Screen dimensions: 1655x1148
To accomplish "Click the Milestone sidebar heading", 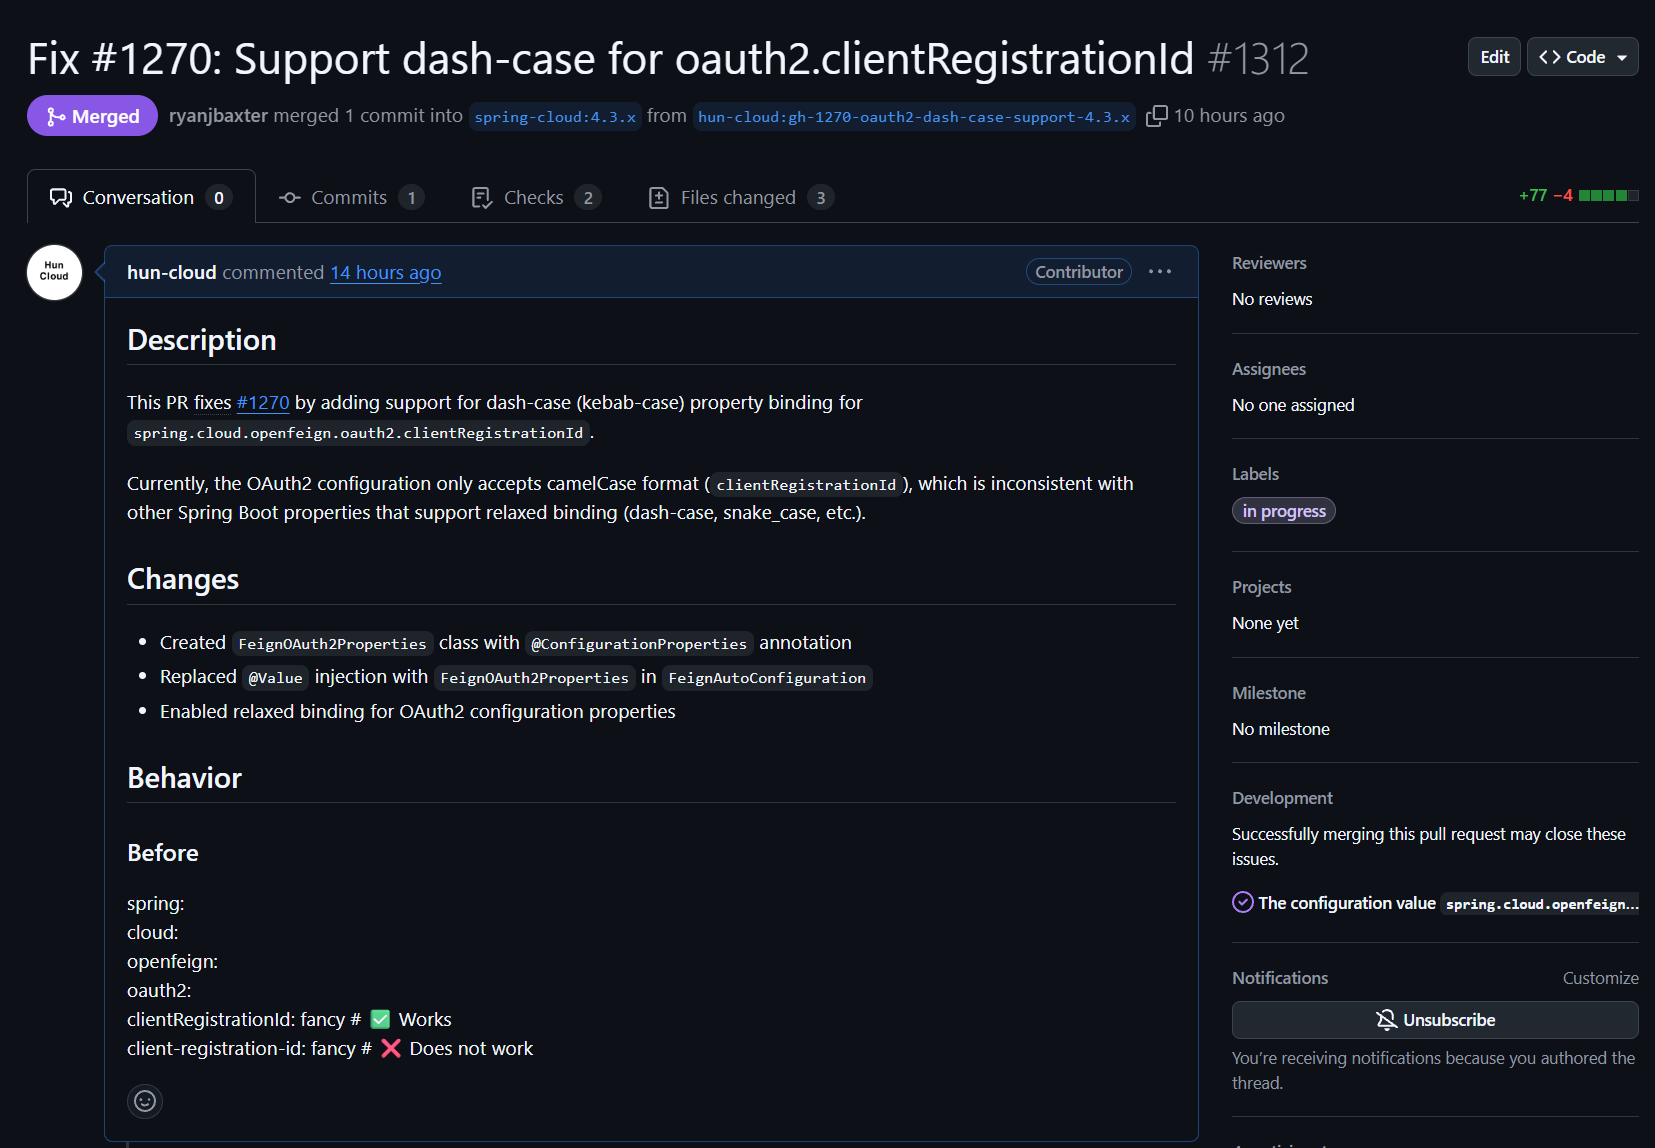I will pos(1269,693).
